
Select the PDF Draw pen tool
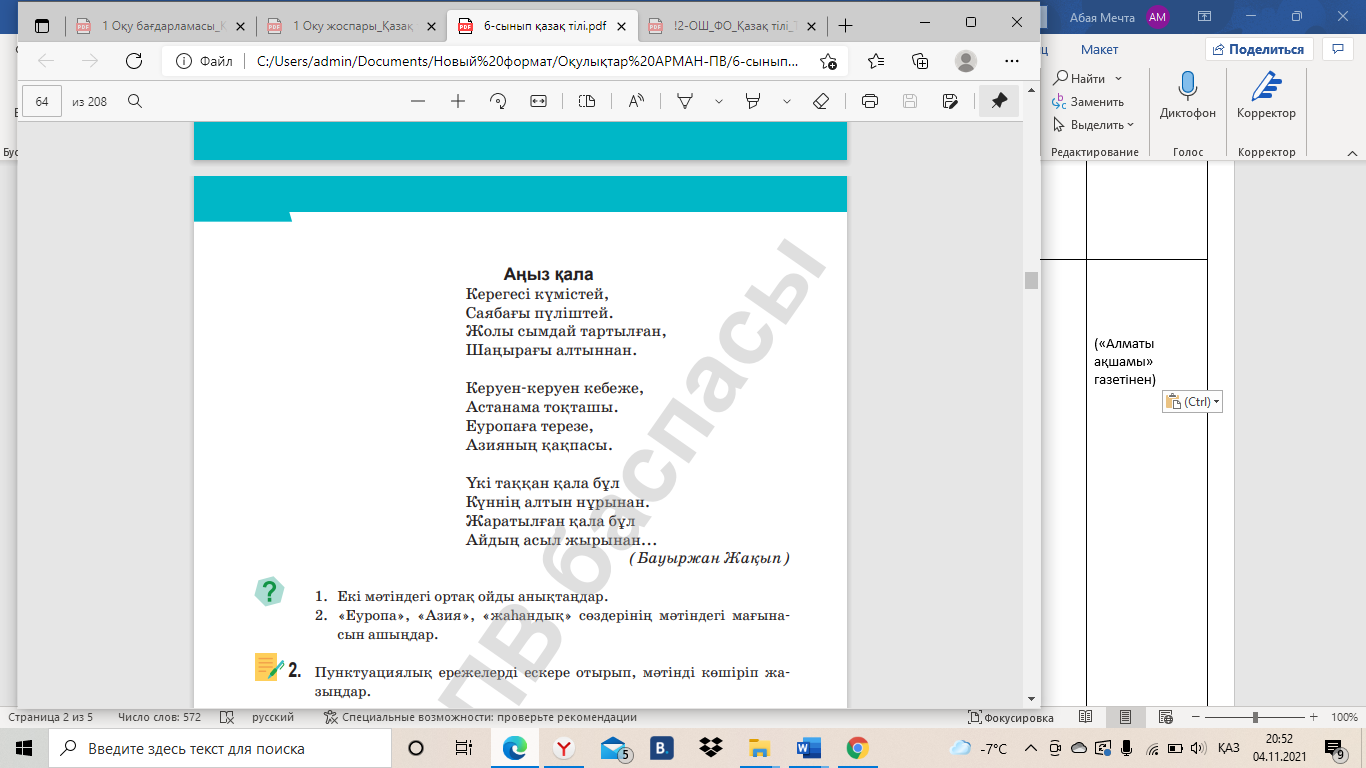685,101
